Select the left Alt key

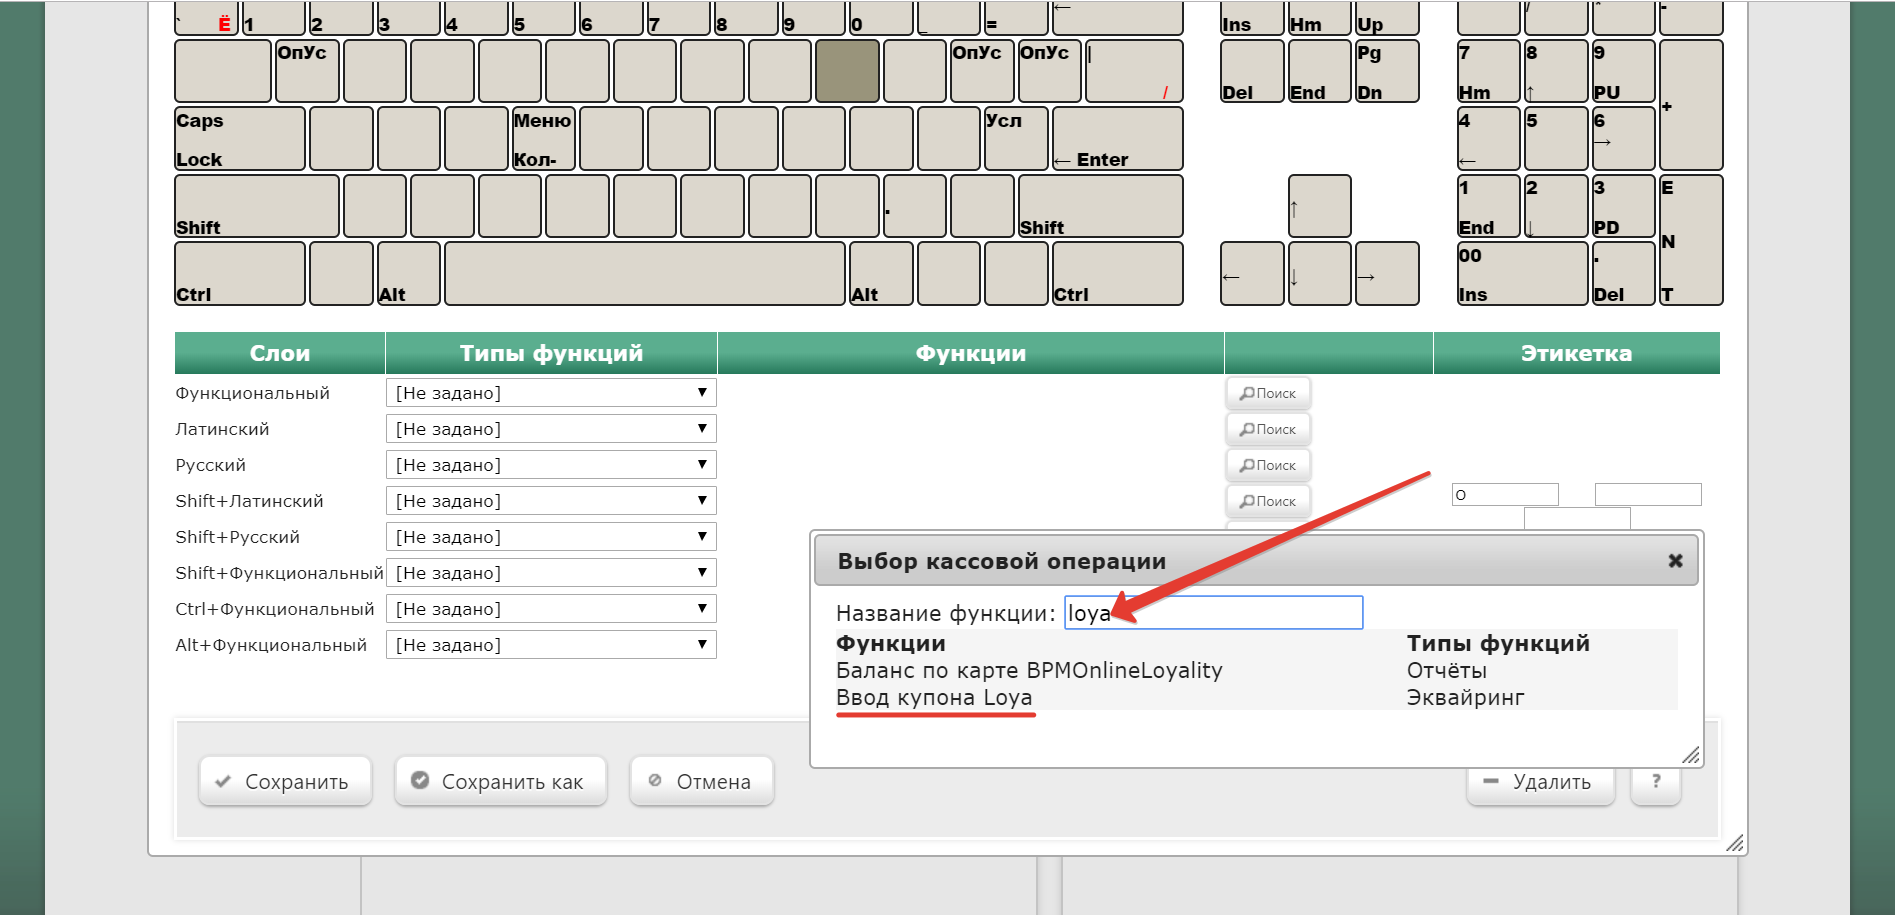click(409, 273)
